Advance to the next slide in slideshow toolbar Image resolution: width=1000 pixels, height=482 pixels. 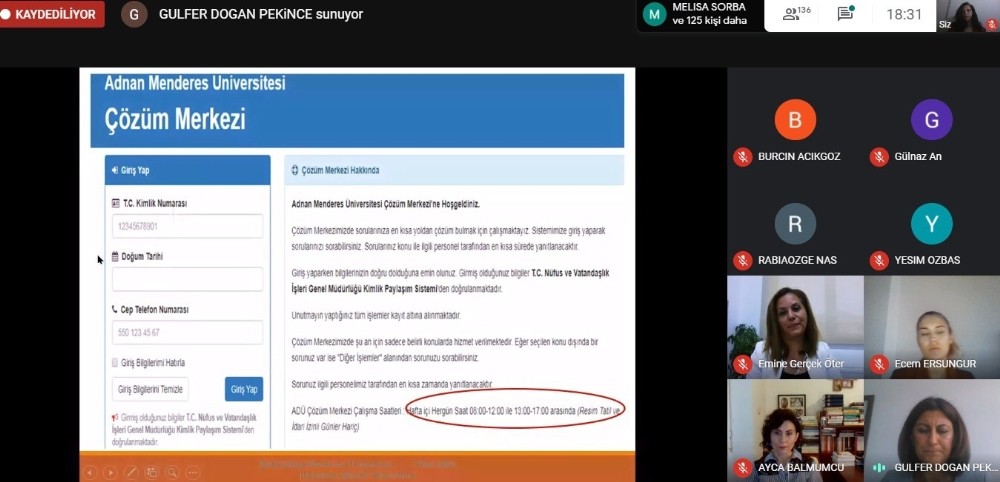(x=110, y=472)
